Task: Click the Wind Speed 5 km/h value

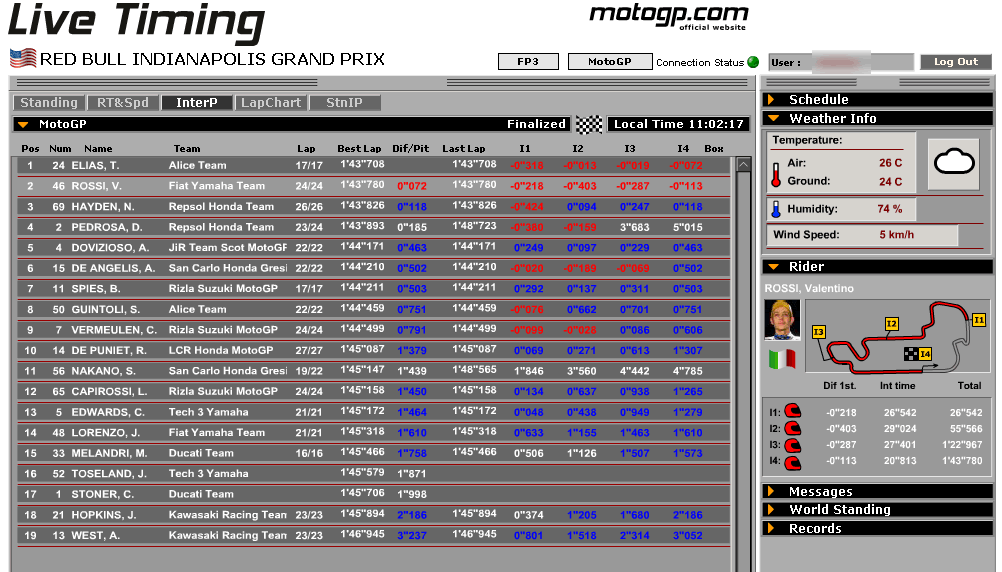Action: click(x=897, y=235)
